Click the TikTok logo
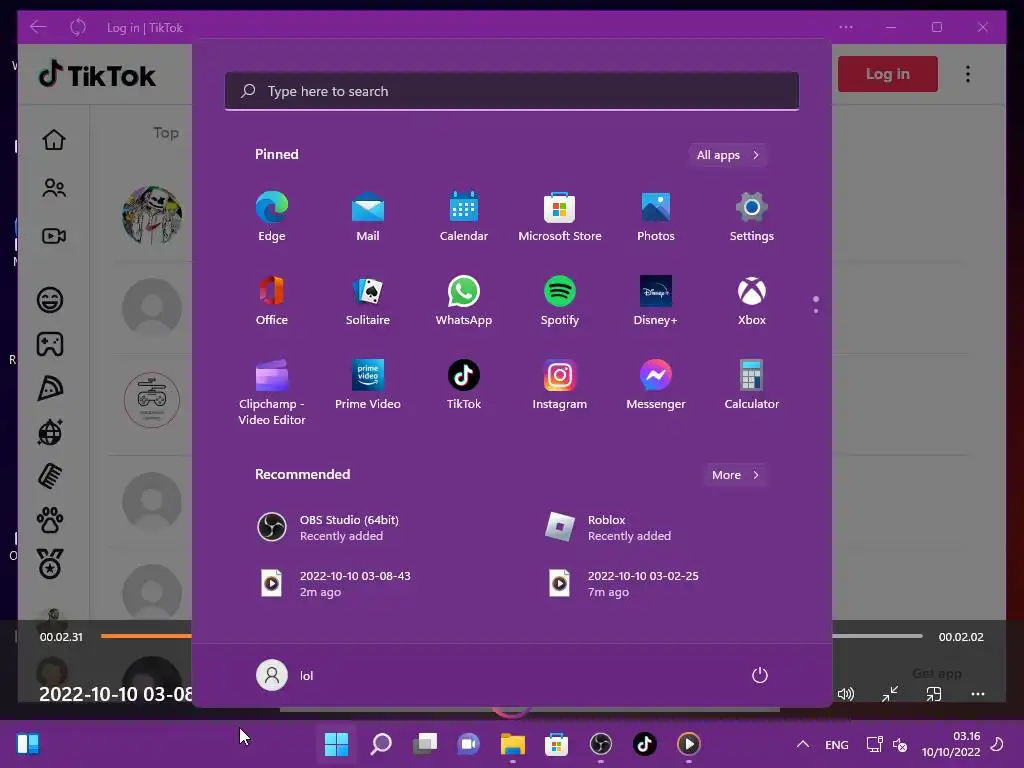Viewport: 1024px width, 768px height. click(x=97, y=75)
